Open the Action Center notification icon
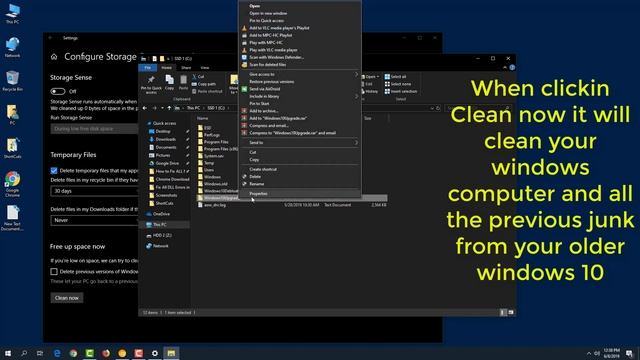640x360 pixels. [629, 353]
